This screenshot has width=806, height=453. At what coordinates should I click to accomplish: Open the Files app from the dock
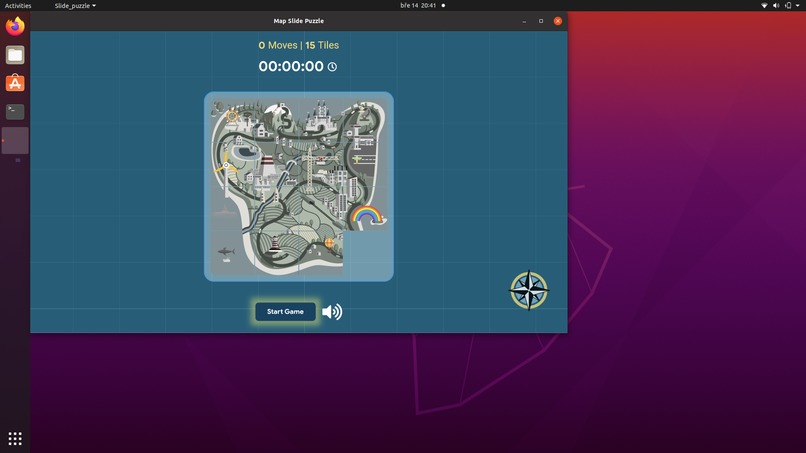[x=15, y=55]
